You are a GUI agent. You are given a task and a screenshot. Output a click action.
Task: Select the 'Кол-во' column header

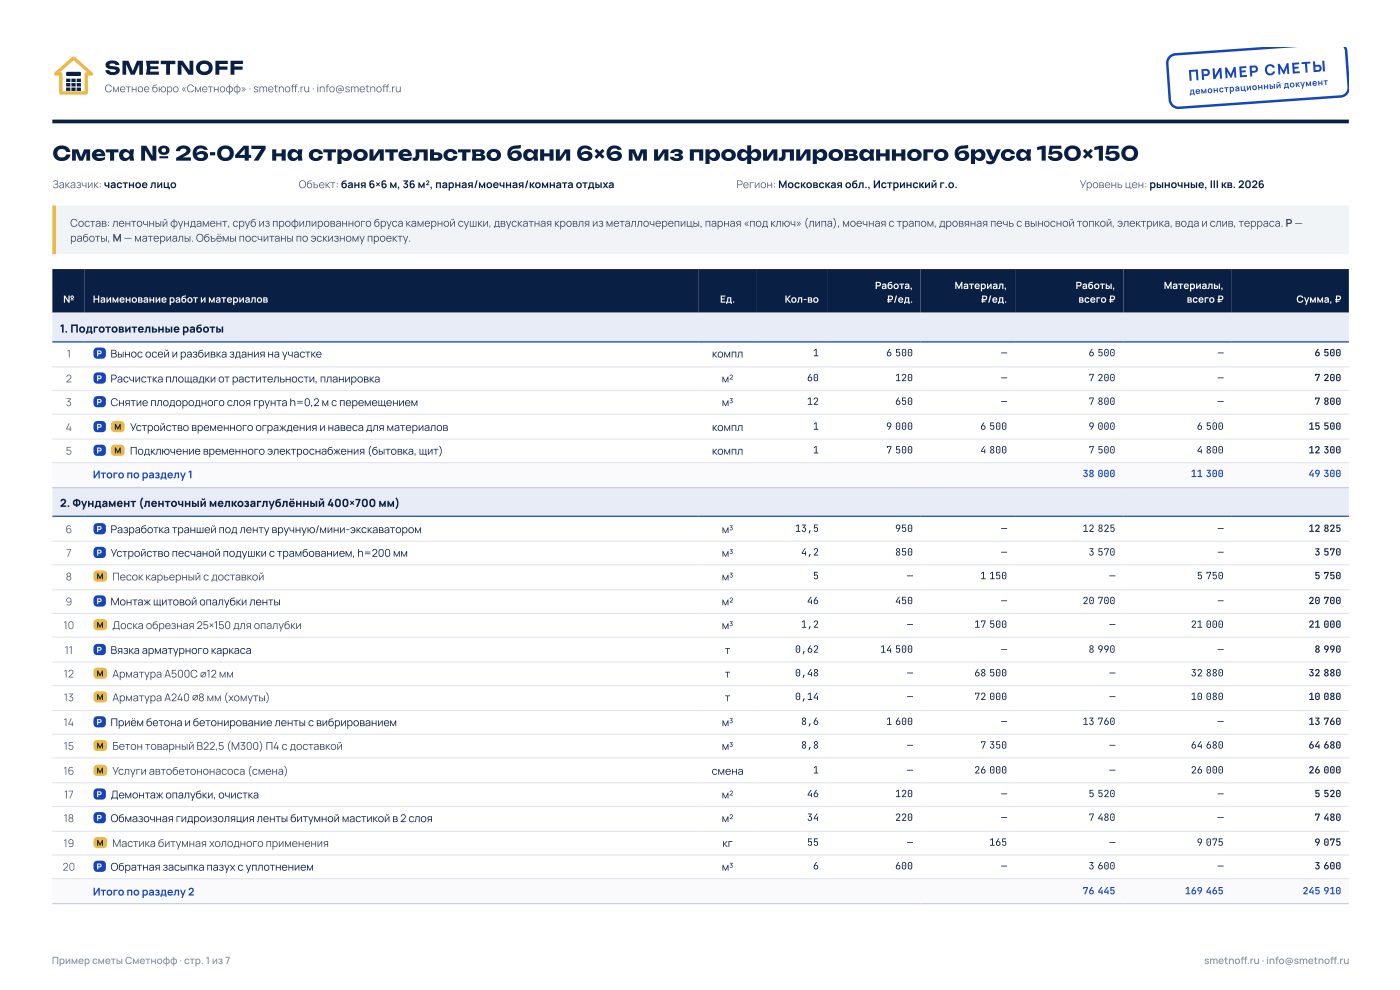tap(801, 299)
